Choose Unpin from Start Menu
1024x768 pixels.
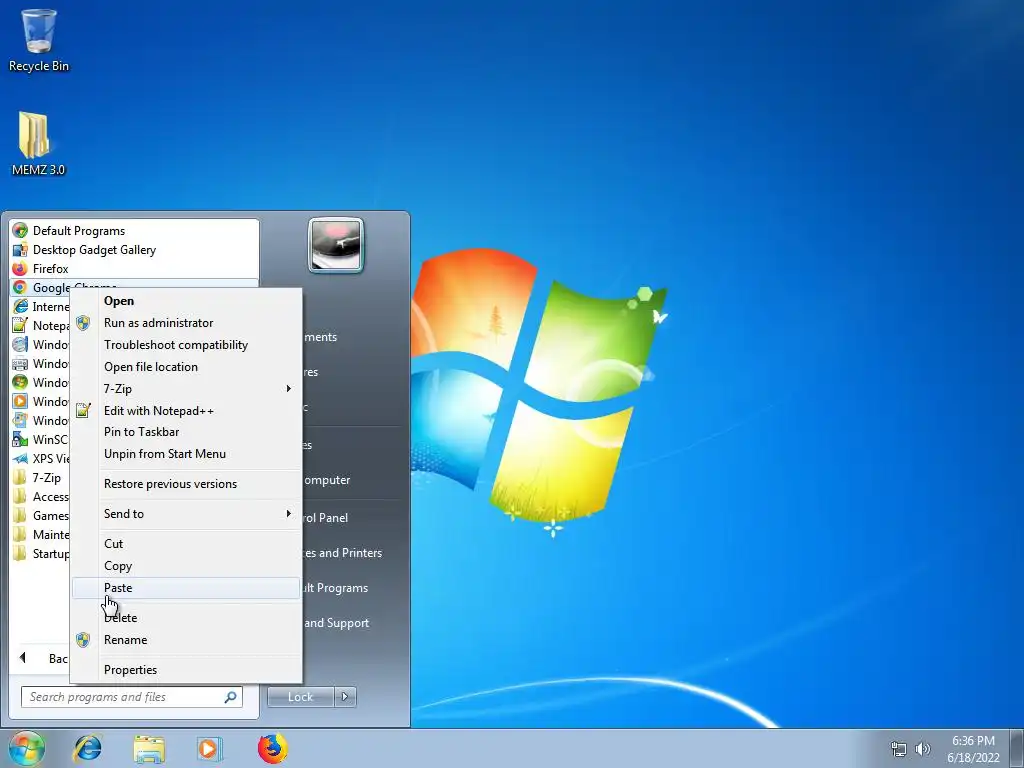pyautogui.click(x=185, y=454)
